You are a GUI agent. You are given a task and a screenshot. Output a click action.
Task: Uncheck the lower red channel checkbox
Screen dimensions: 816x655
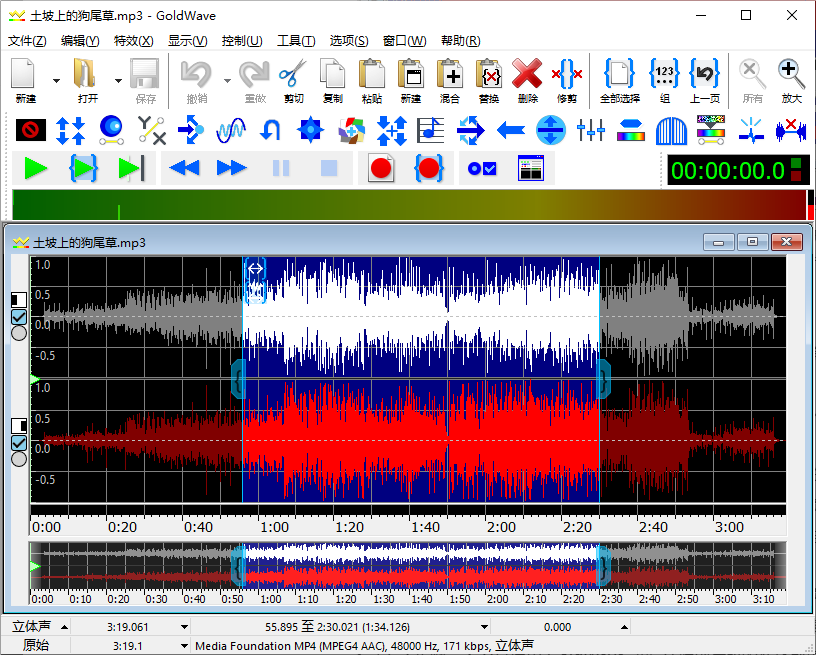18,443
